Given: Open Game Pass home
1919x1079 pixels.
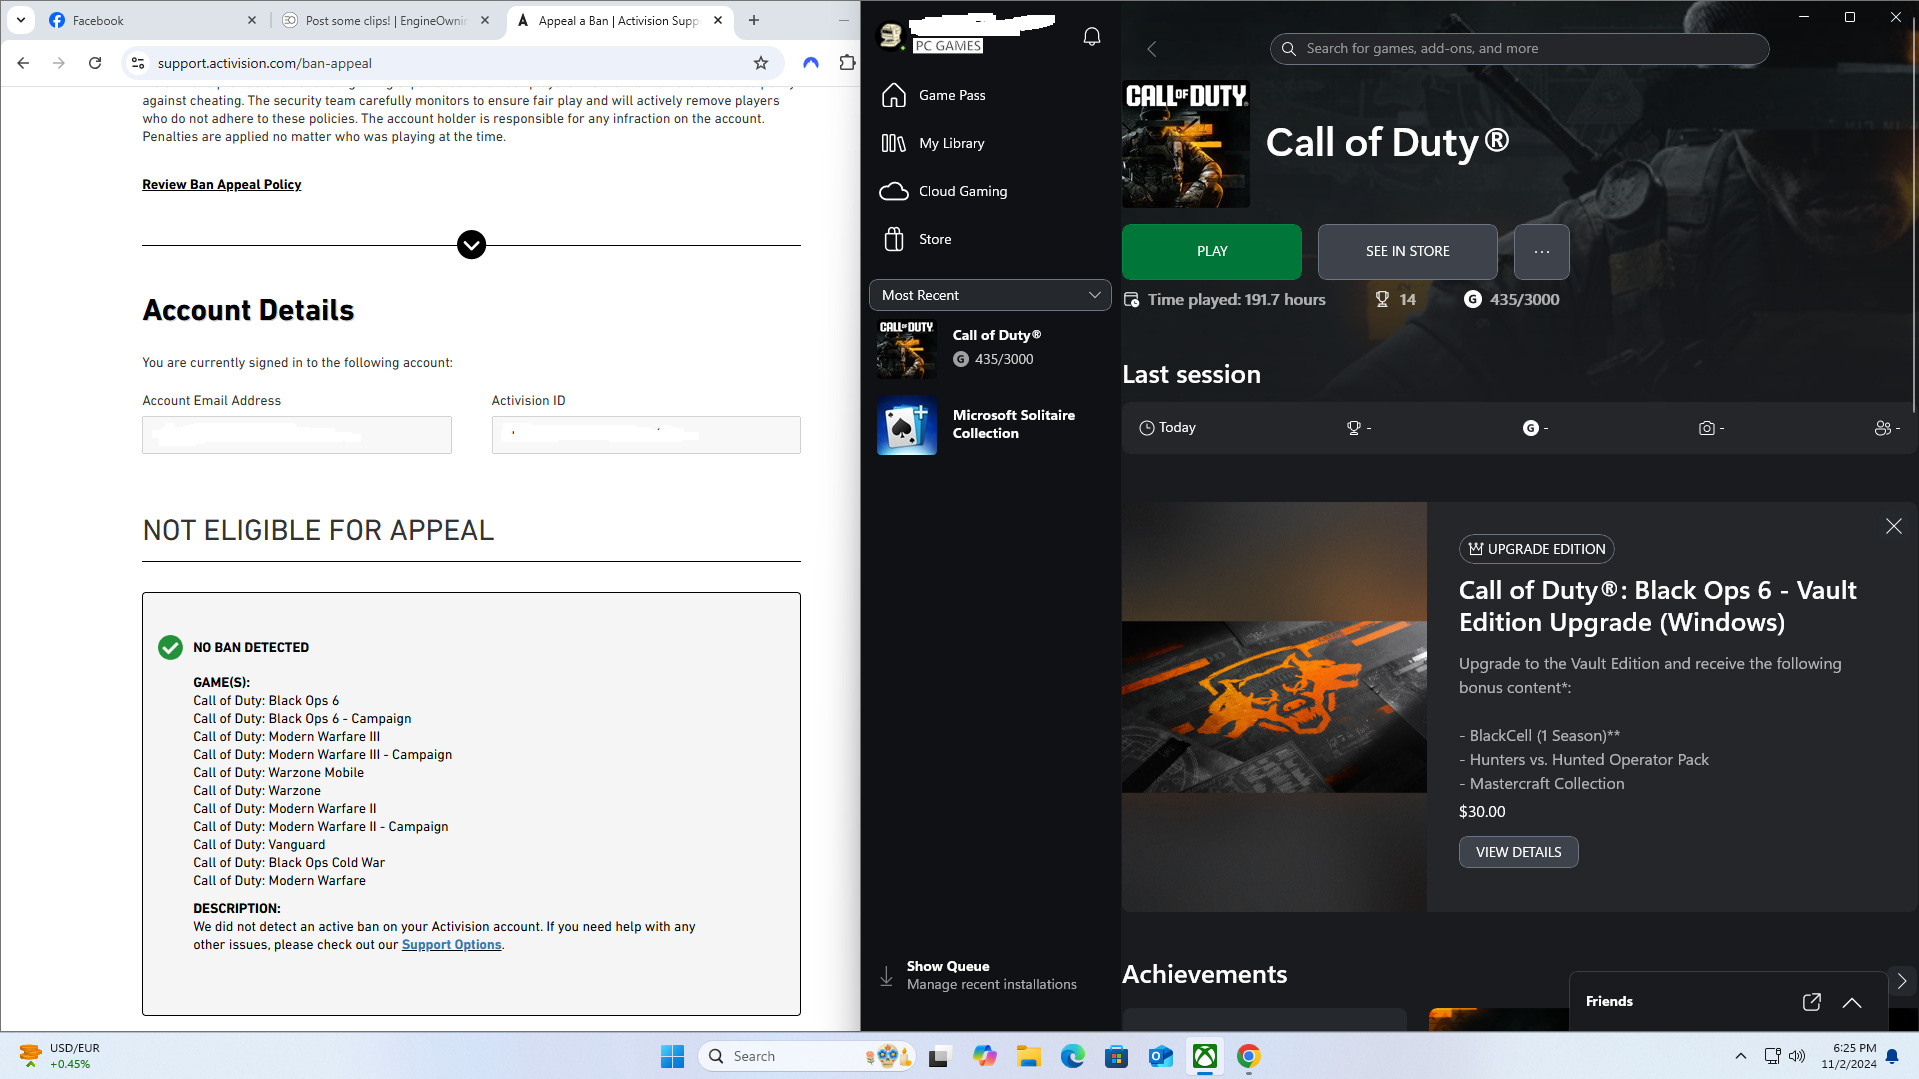Looking at the screenshot, I should pyautogui.click(x=990, y=95).
